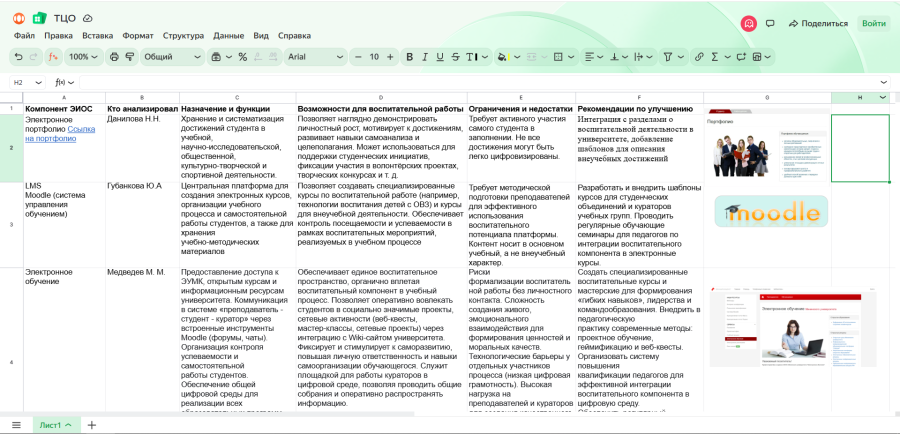900x434 pixels.
Task: Print the spreadsheet
Action: tap(114, 57)
